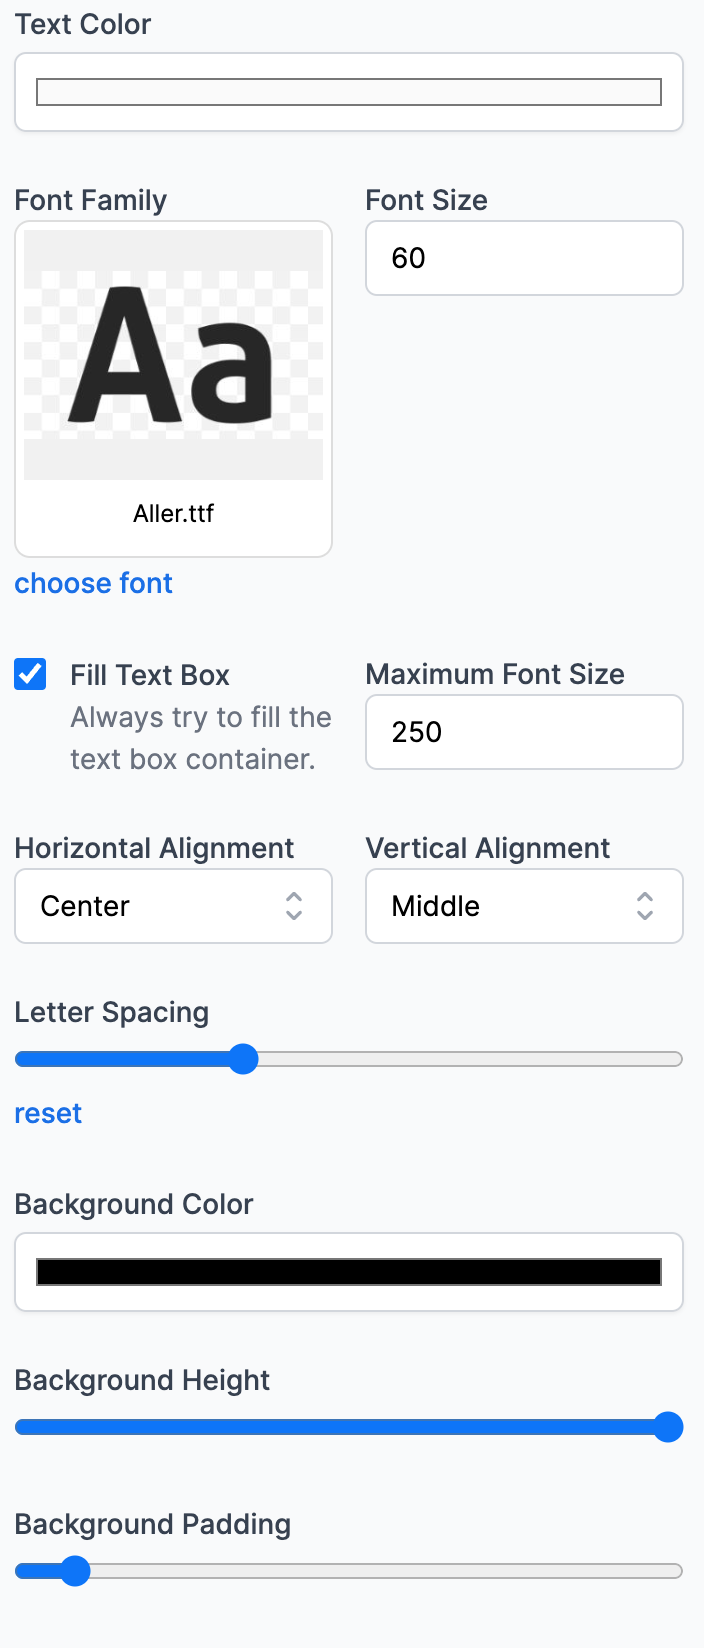The height and width of the screenshot is (1648, 704).
Task: Click the Aller.ttf font name label
Action: [x=173, y=513]
